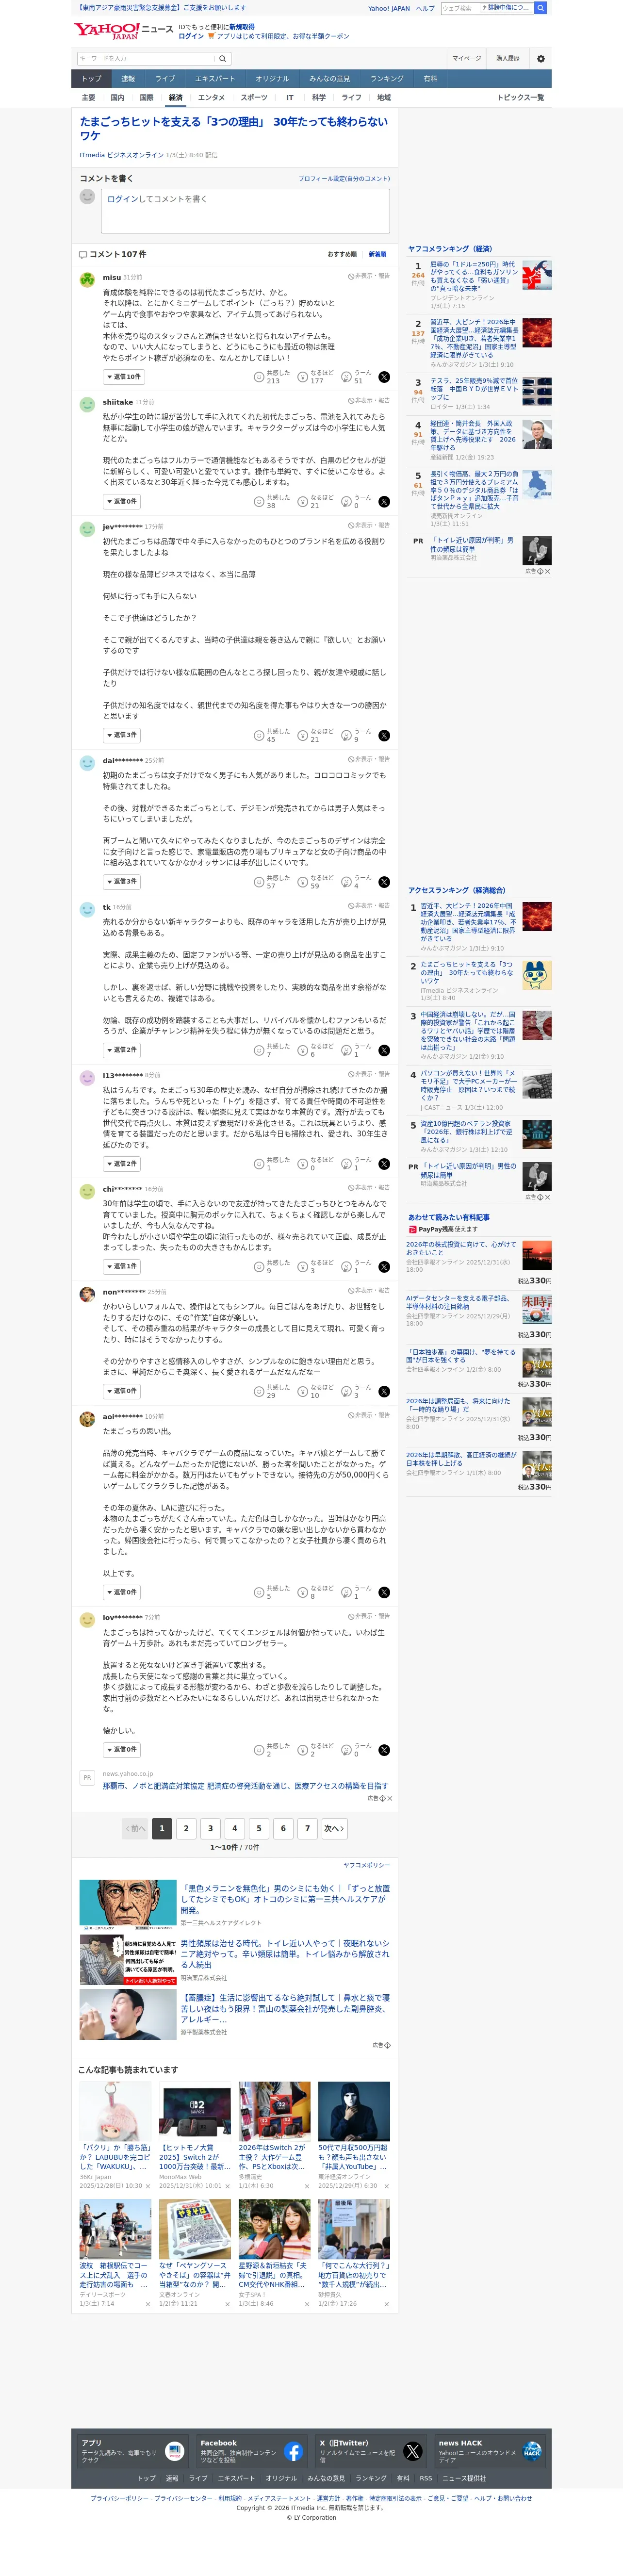Open the エキスパート navigation tab
This screenshot has height=2576, width=623.
pyautogui.click(x=215, y=79)
